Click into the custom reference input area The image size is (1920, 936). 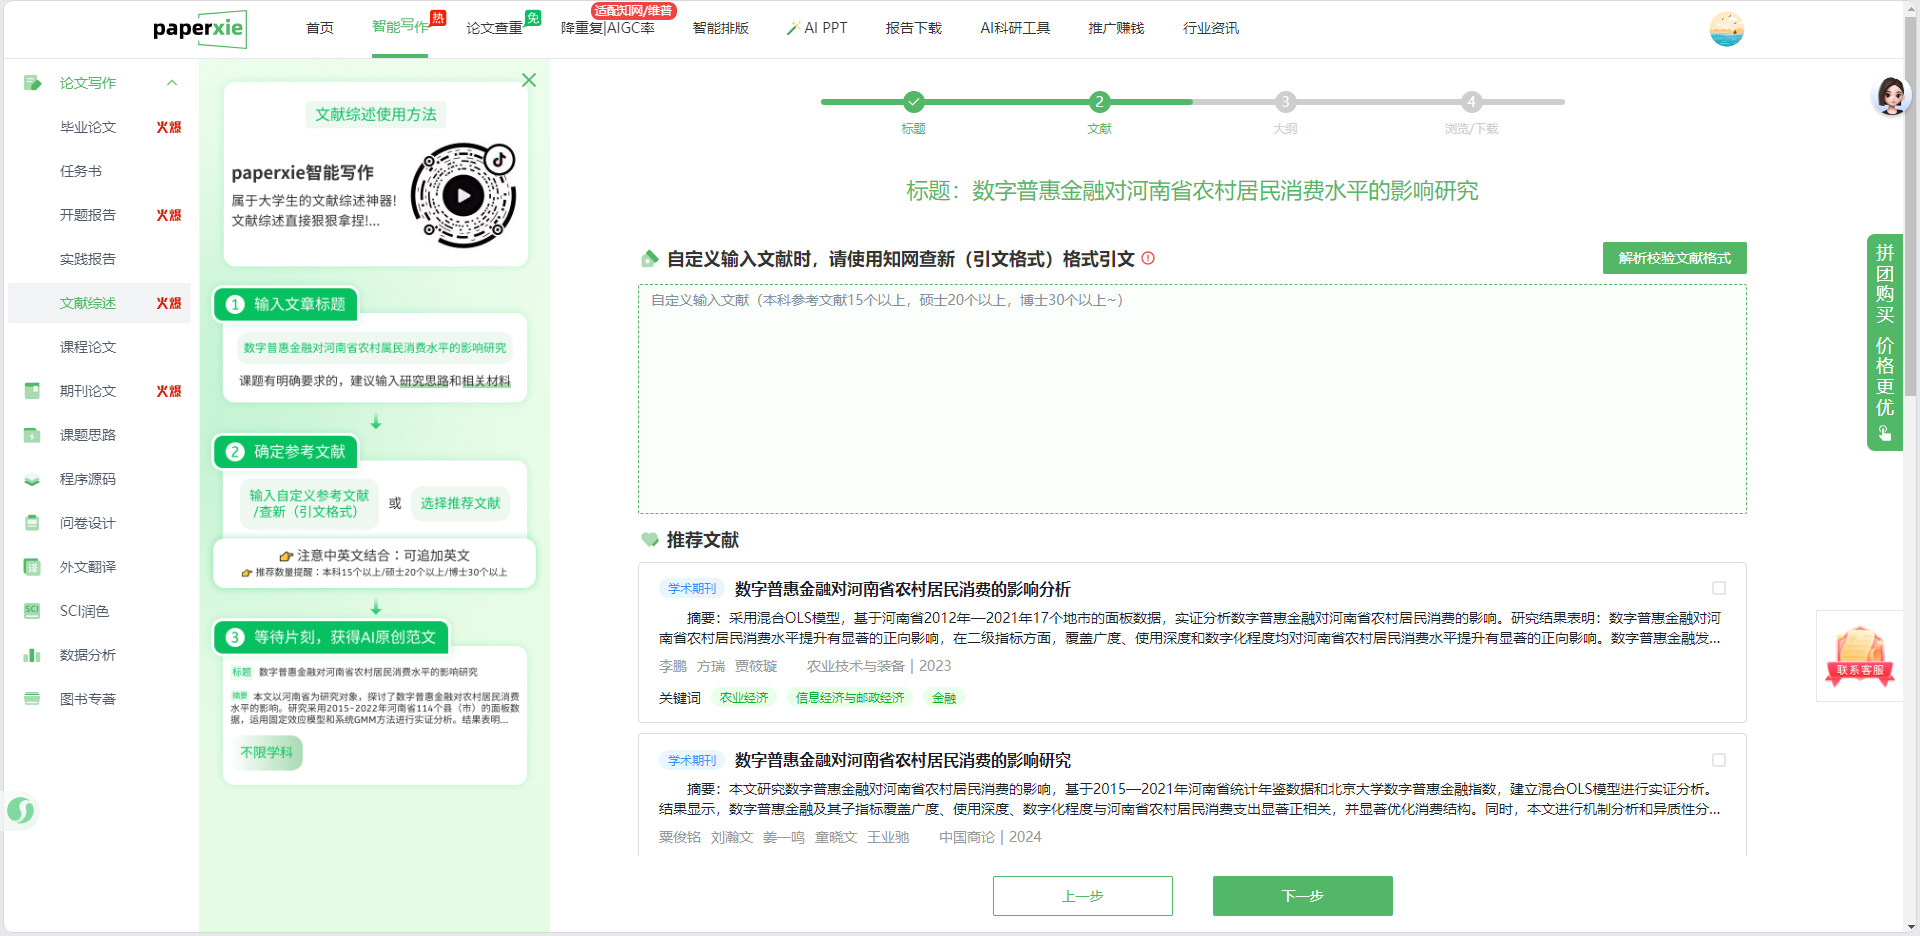tap(1192, 400)
